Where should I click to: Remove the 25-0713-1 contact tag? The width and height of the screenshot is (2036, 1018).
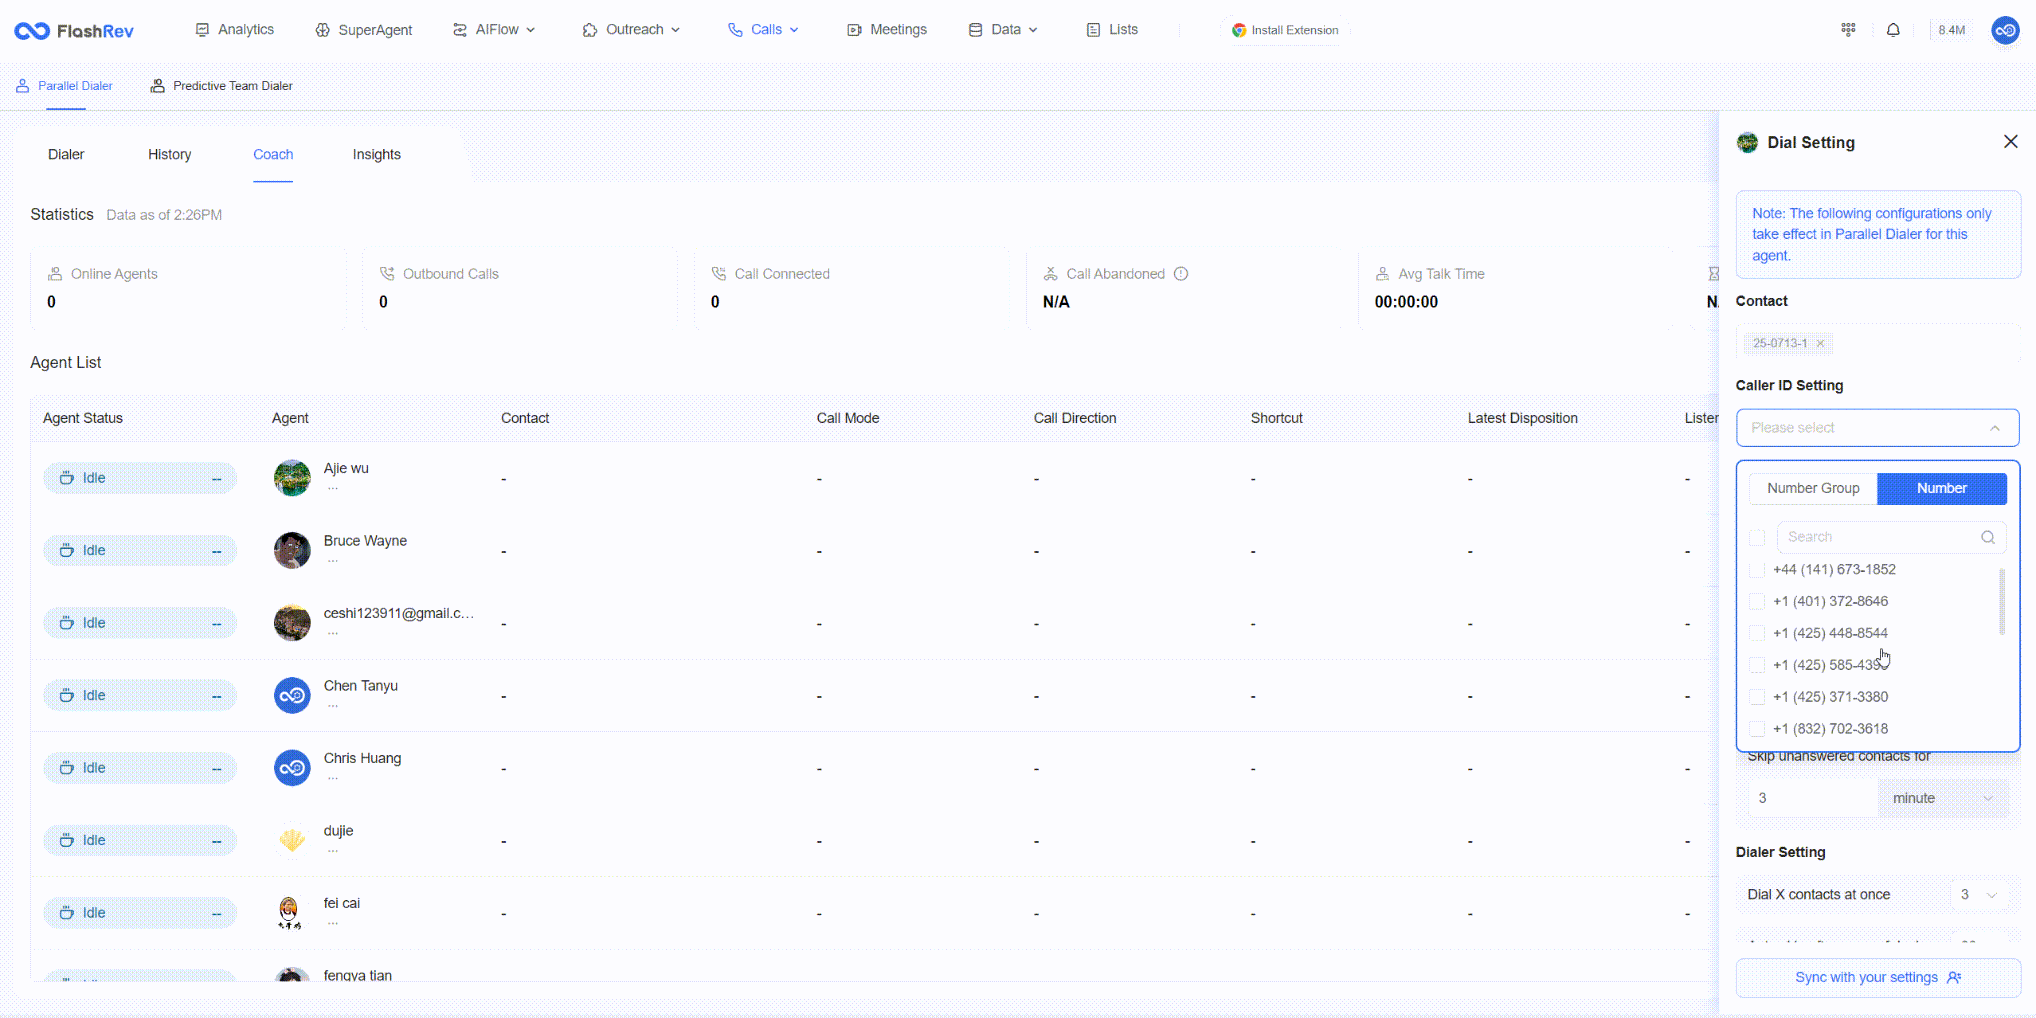1821,343
